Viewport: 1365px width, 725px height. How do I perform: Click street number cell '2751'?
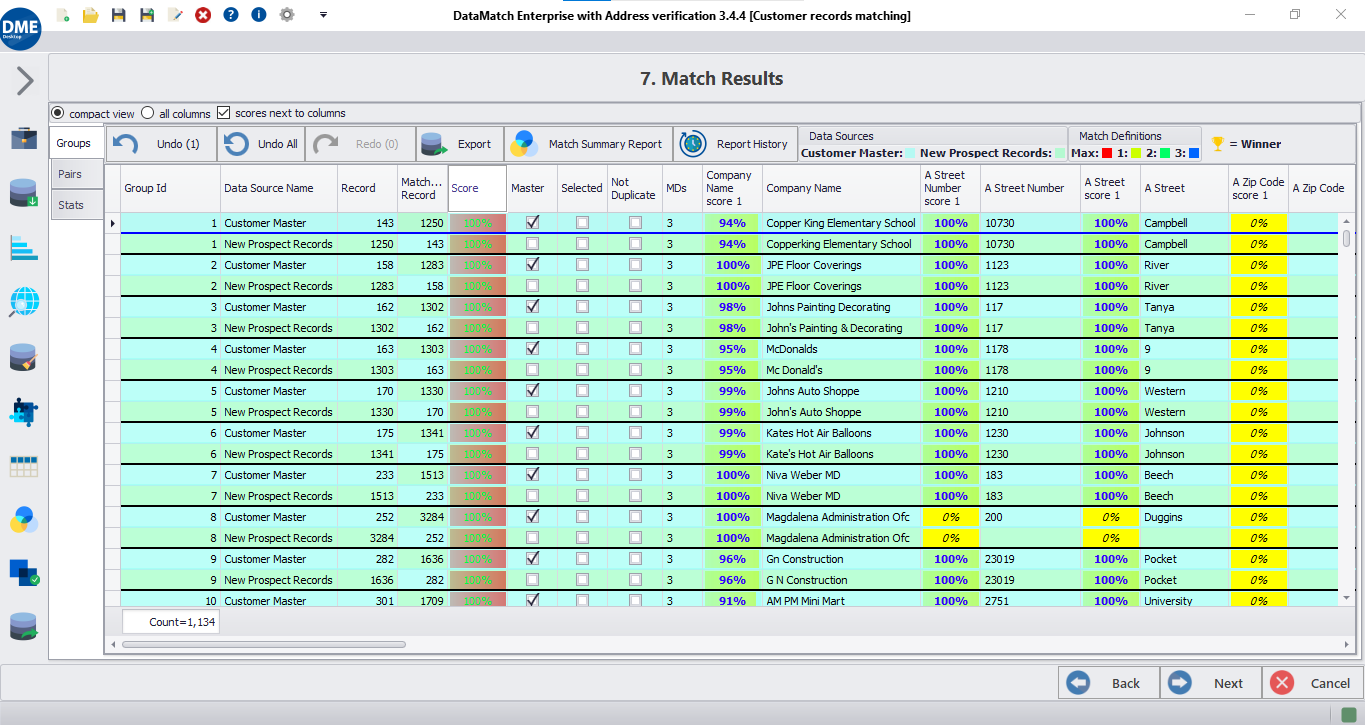click(x=1031, y=601)
